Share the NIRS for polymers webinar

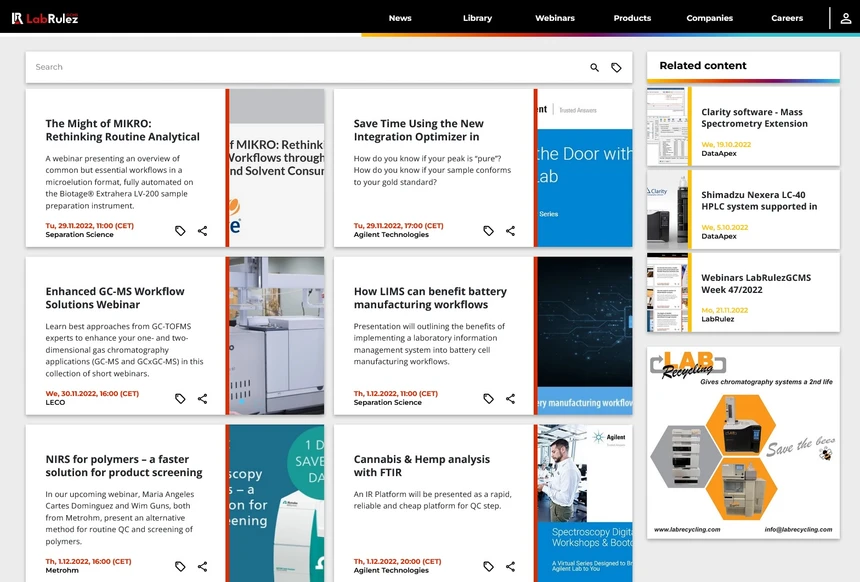[x=202, y=567]
